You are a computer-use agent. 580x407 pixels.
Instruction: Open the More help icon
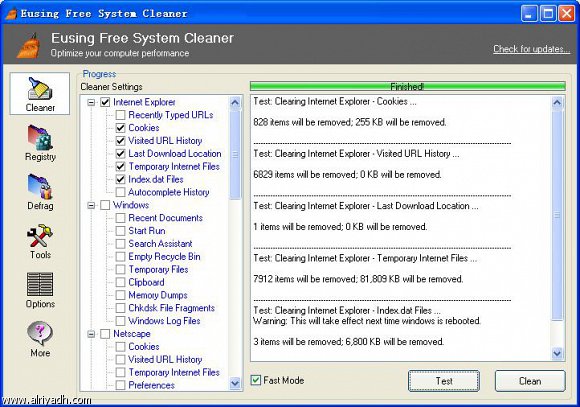point(40,339)
